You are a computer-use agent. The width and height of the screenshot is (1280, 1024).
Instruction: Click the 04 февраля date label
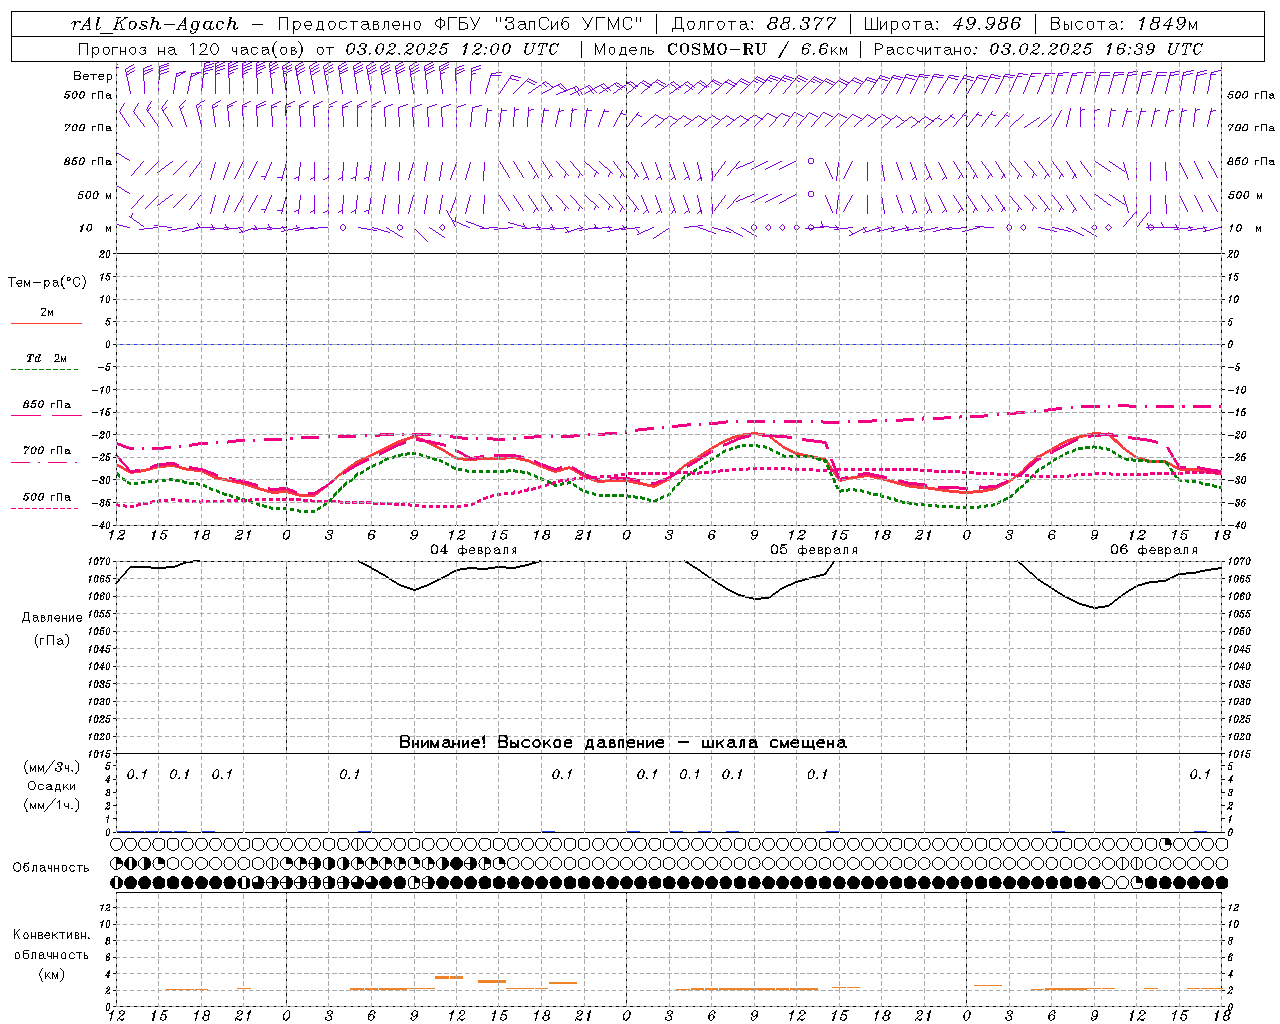(x=474, y=550)
